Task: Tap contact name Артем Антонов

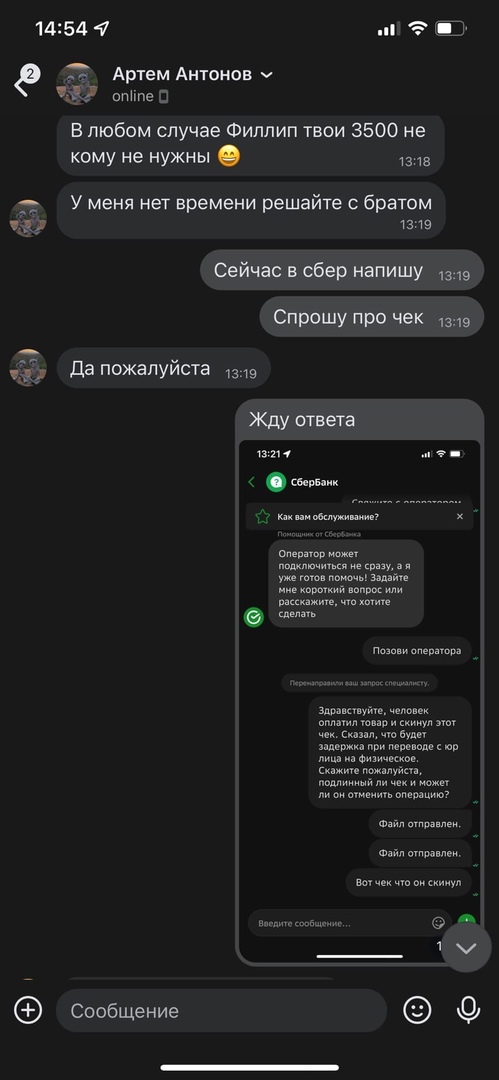Action: [x=182, y=74]
